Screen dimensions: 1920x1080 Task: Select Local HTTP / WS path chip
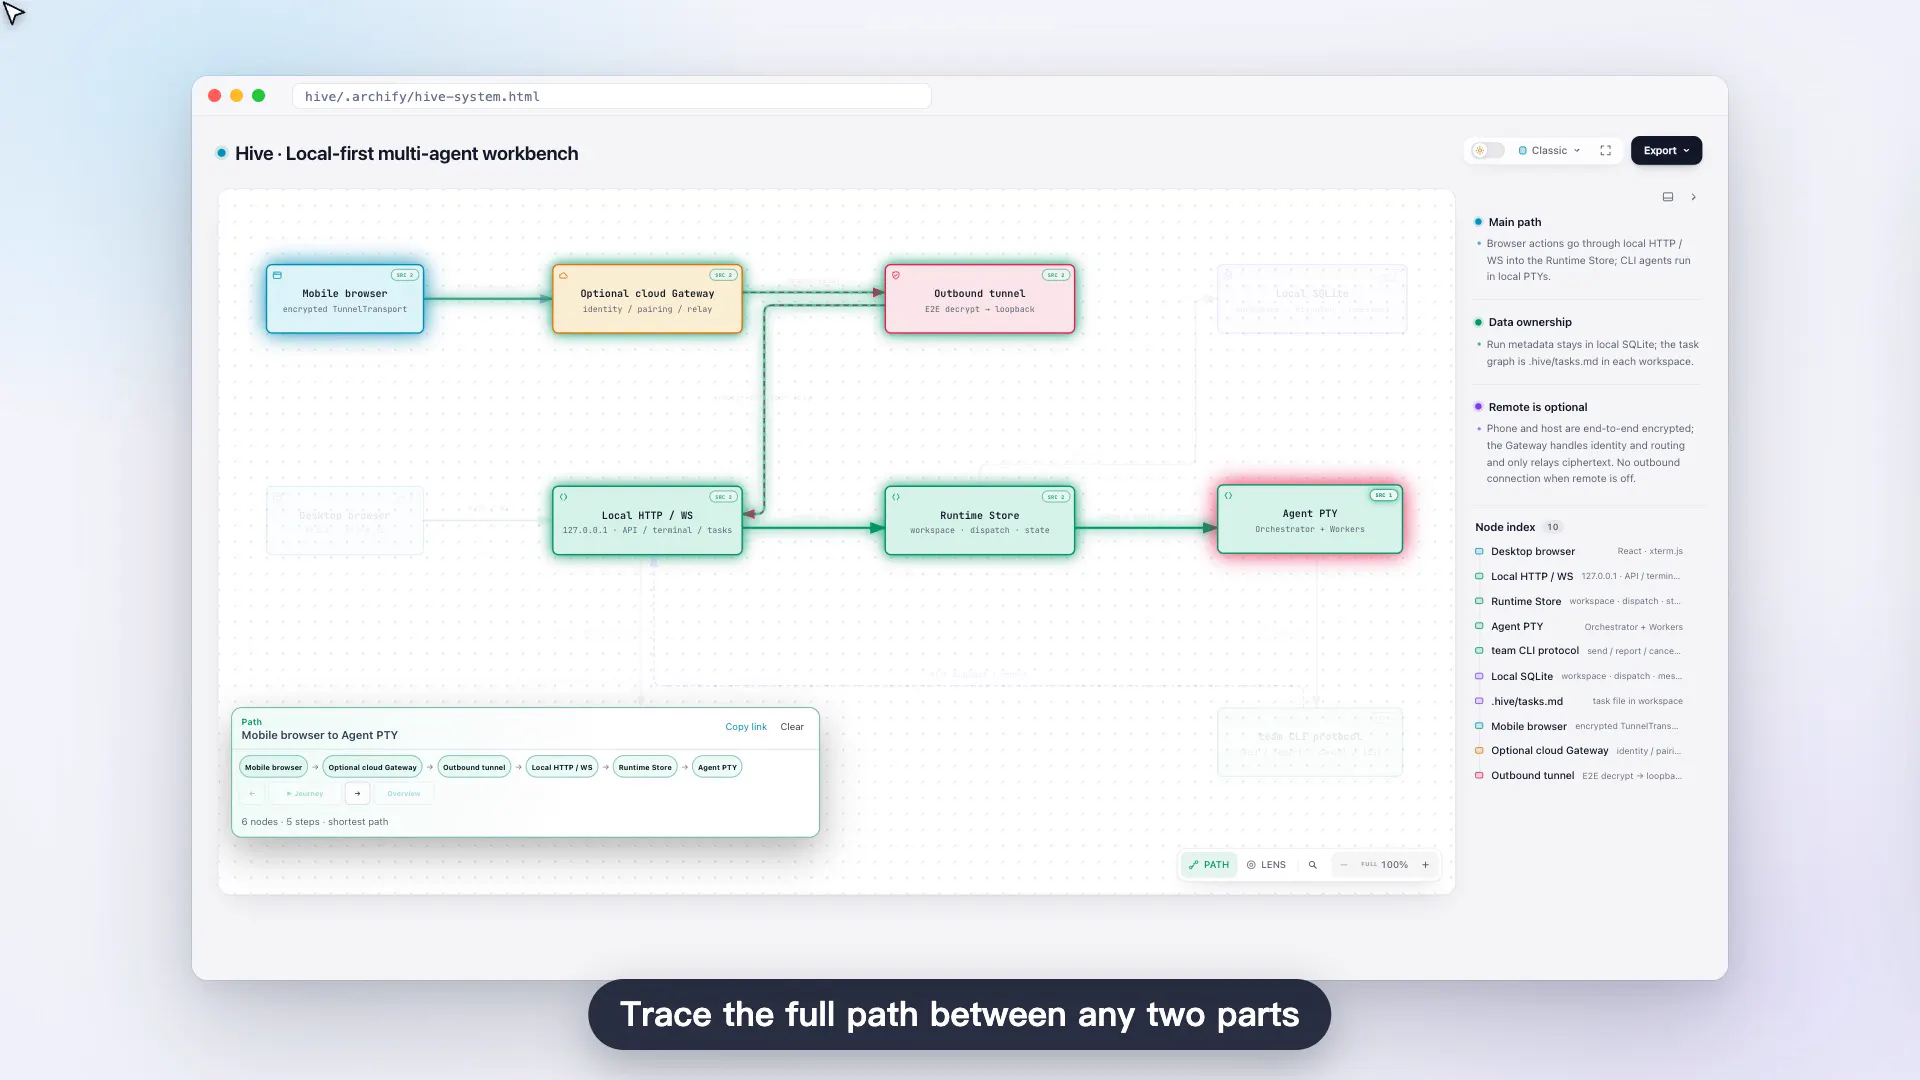coord(562,767)
